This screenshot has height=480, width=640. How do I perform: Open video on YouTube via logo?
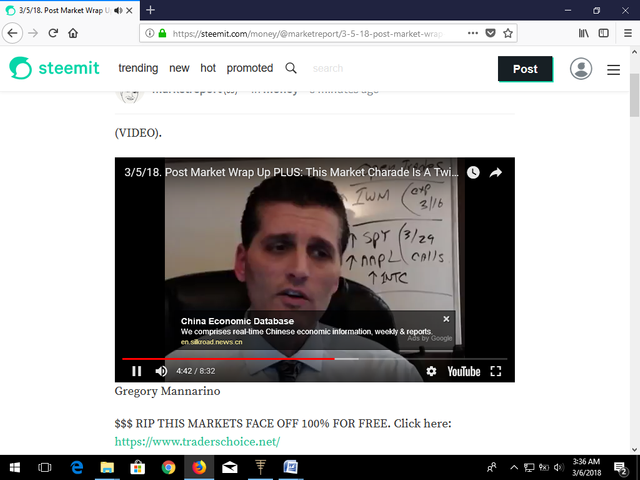coord(464,371)
